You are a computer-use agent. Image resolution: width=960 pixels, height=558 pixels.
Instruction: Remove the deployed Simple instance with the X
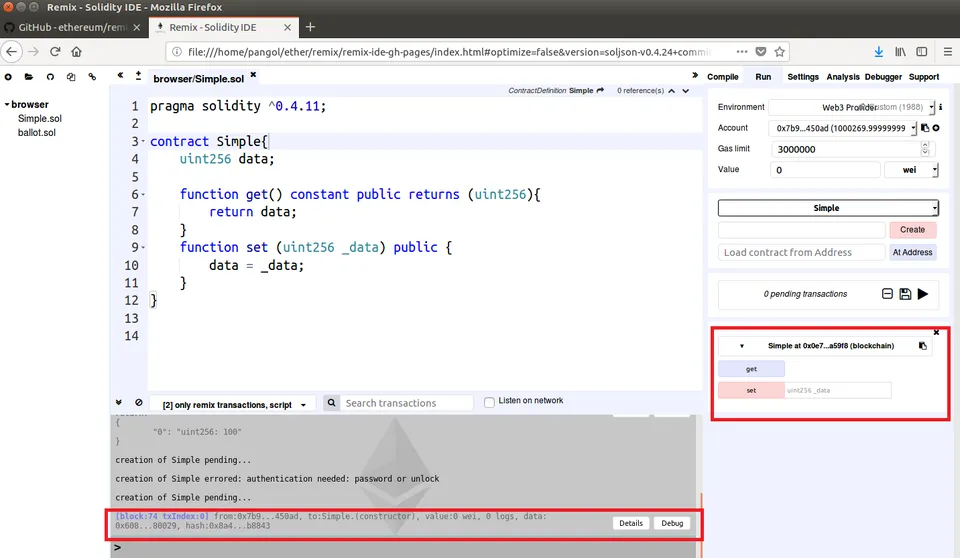pyautogui.click(x=936, y=333)
